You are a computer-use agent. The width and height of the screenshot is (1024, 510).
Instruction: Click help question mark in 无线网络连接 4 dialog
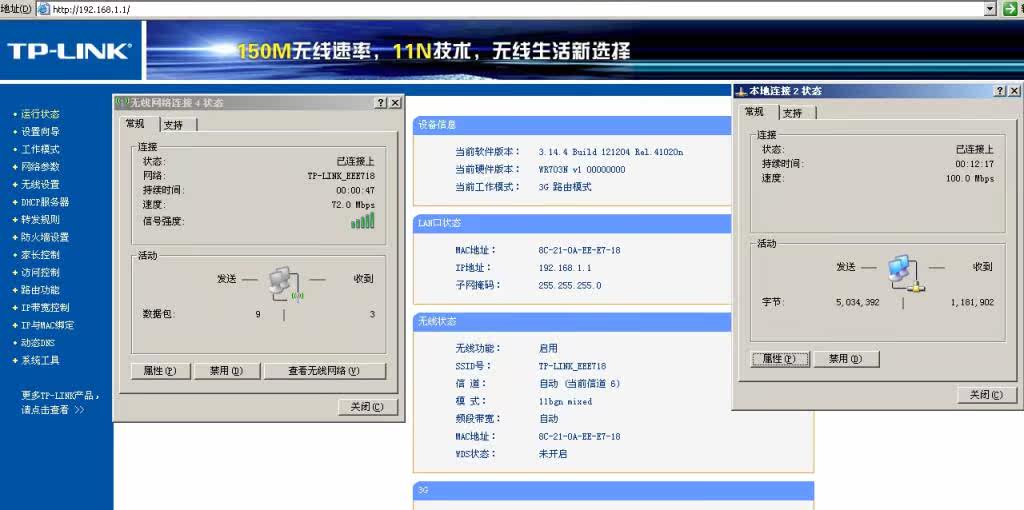pos(381,103)
